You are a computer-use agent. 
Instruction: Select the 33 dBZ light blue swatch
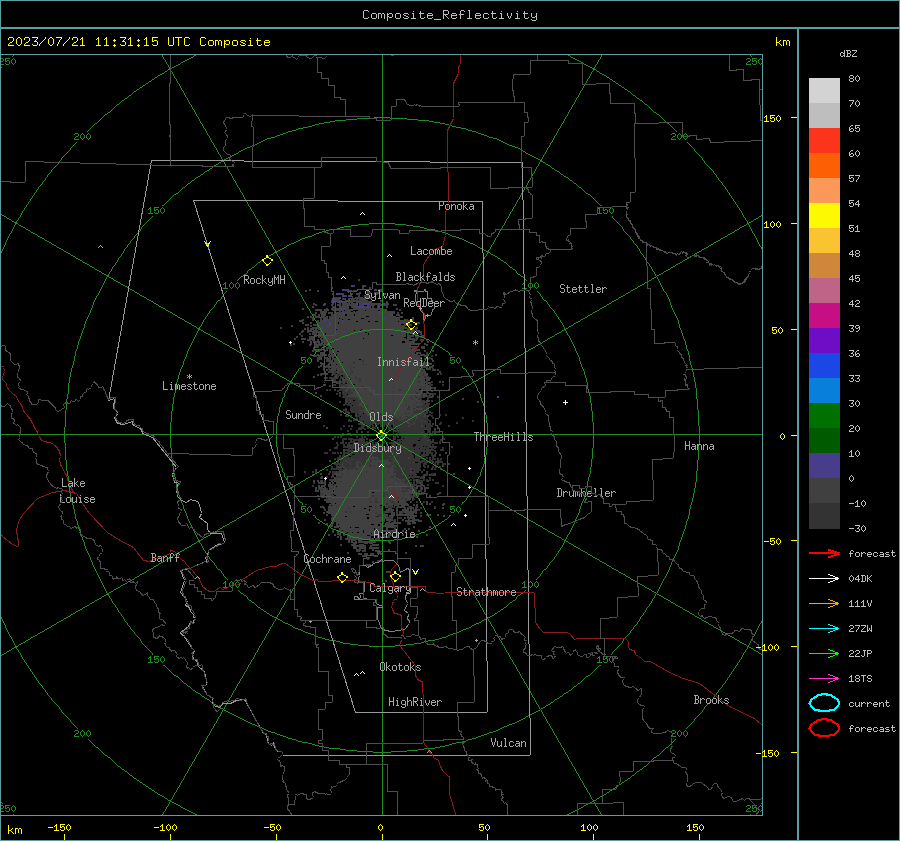824,390
